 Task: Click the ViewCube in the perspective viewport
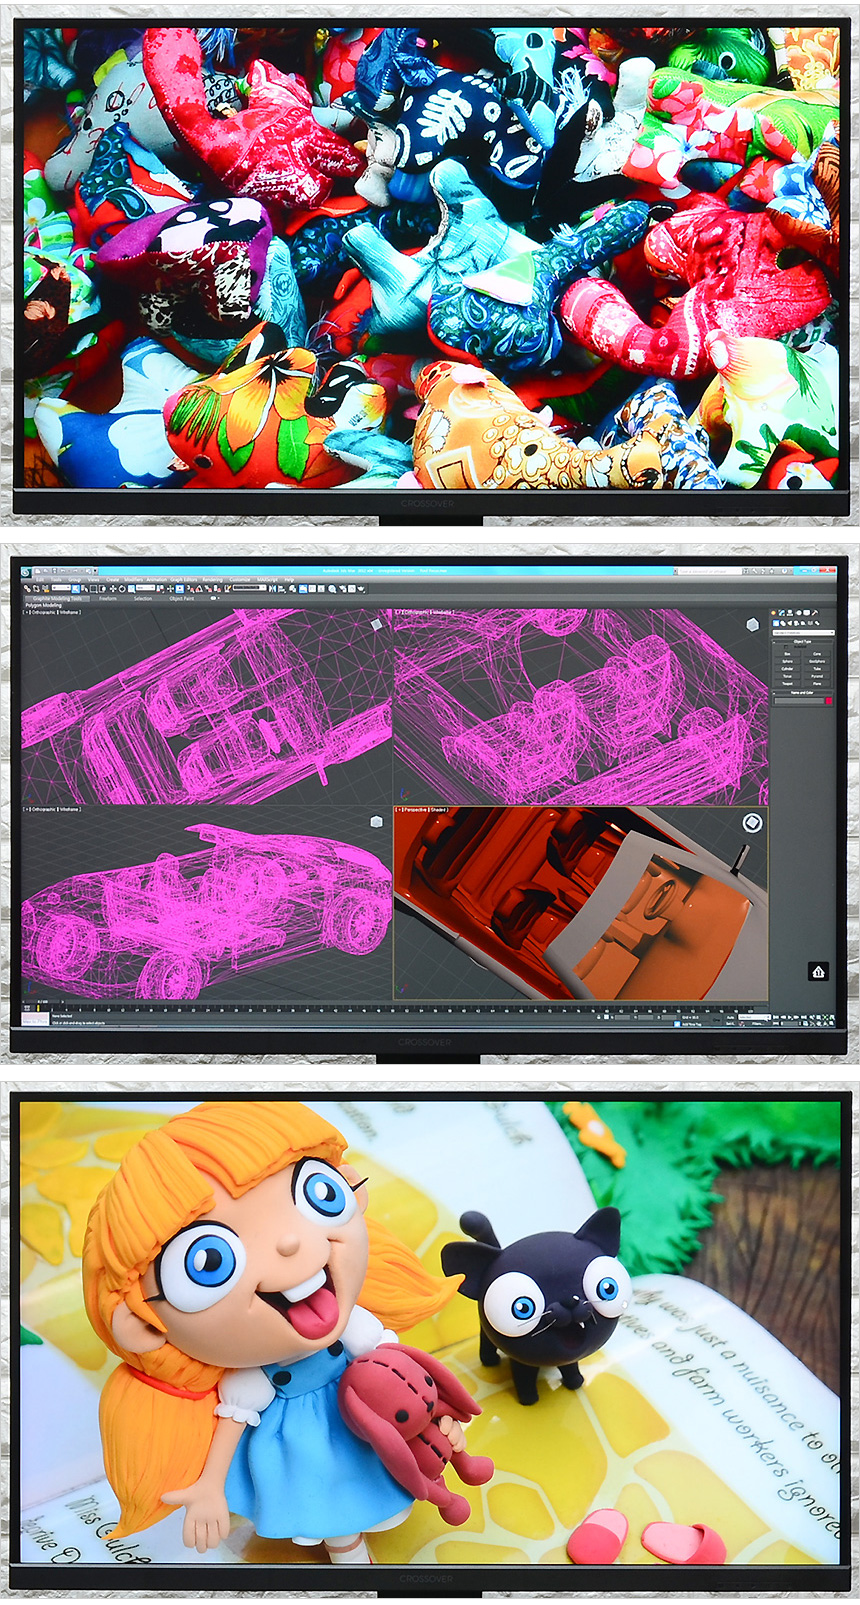click(x=752, y=822)
